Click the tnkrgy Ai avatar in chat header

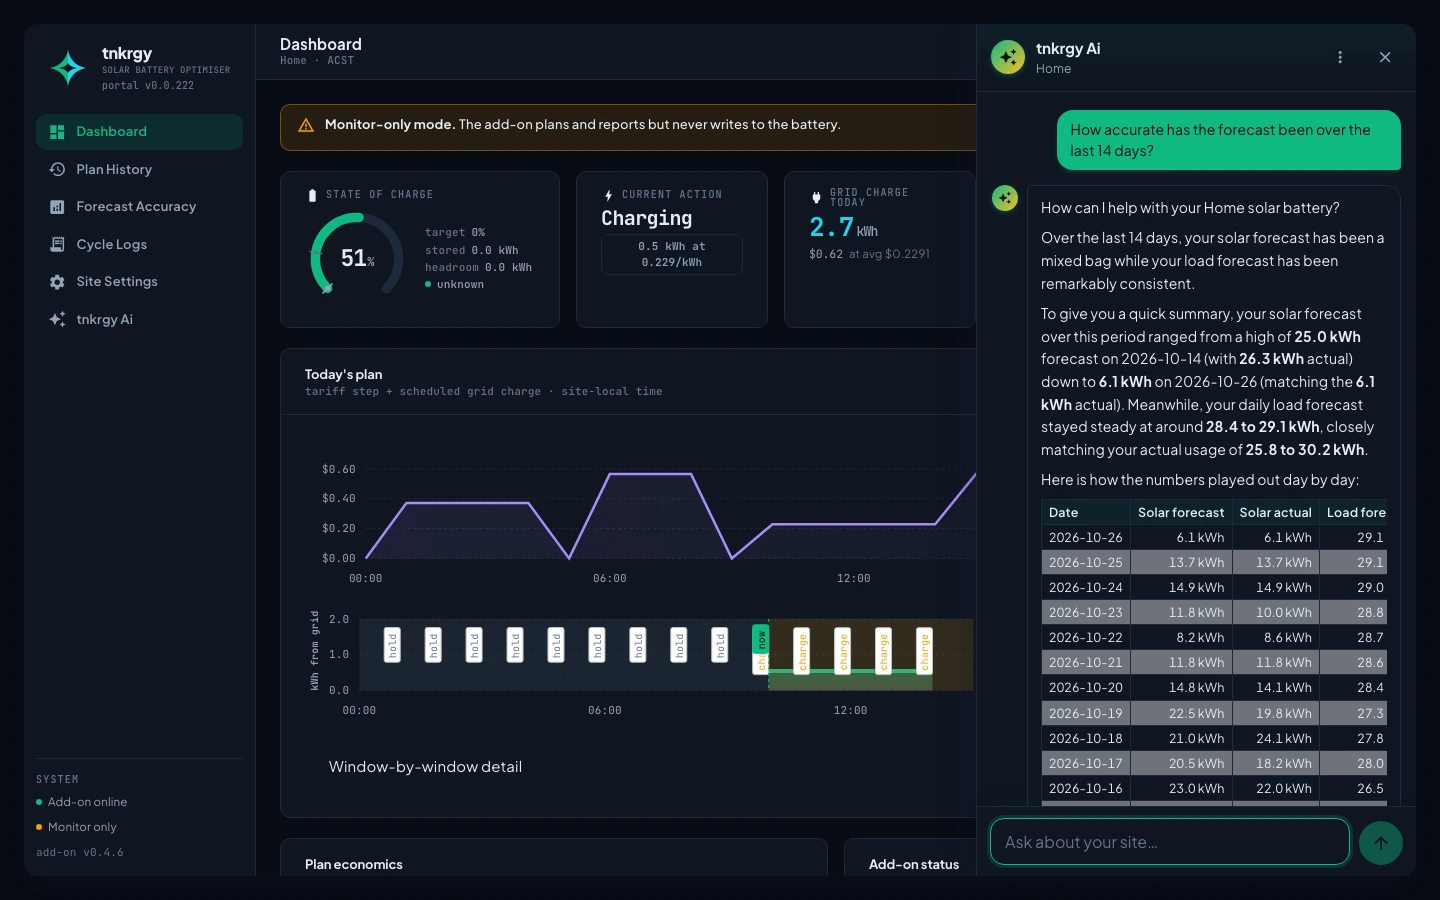(1008, 57)
